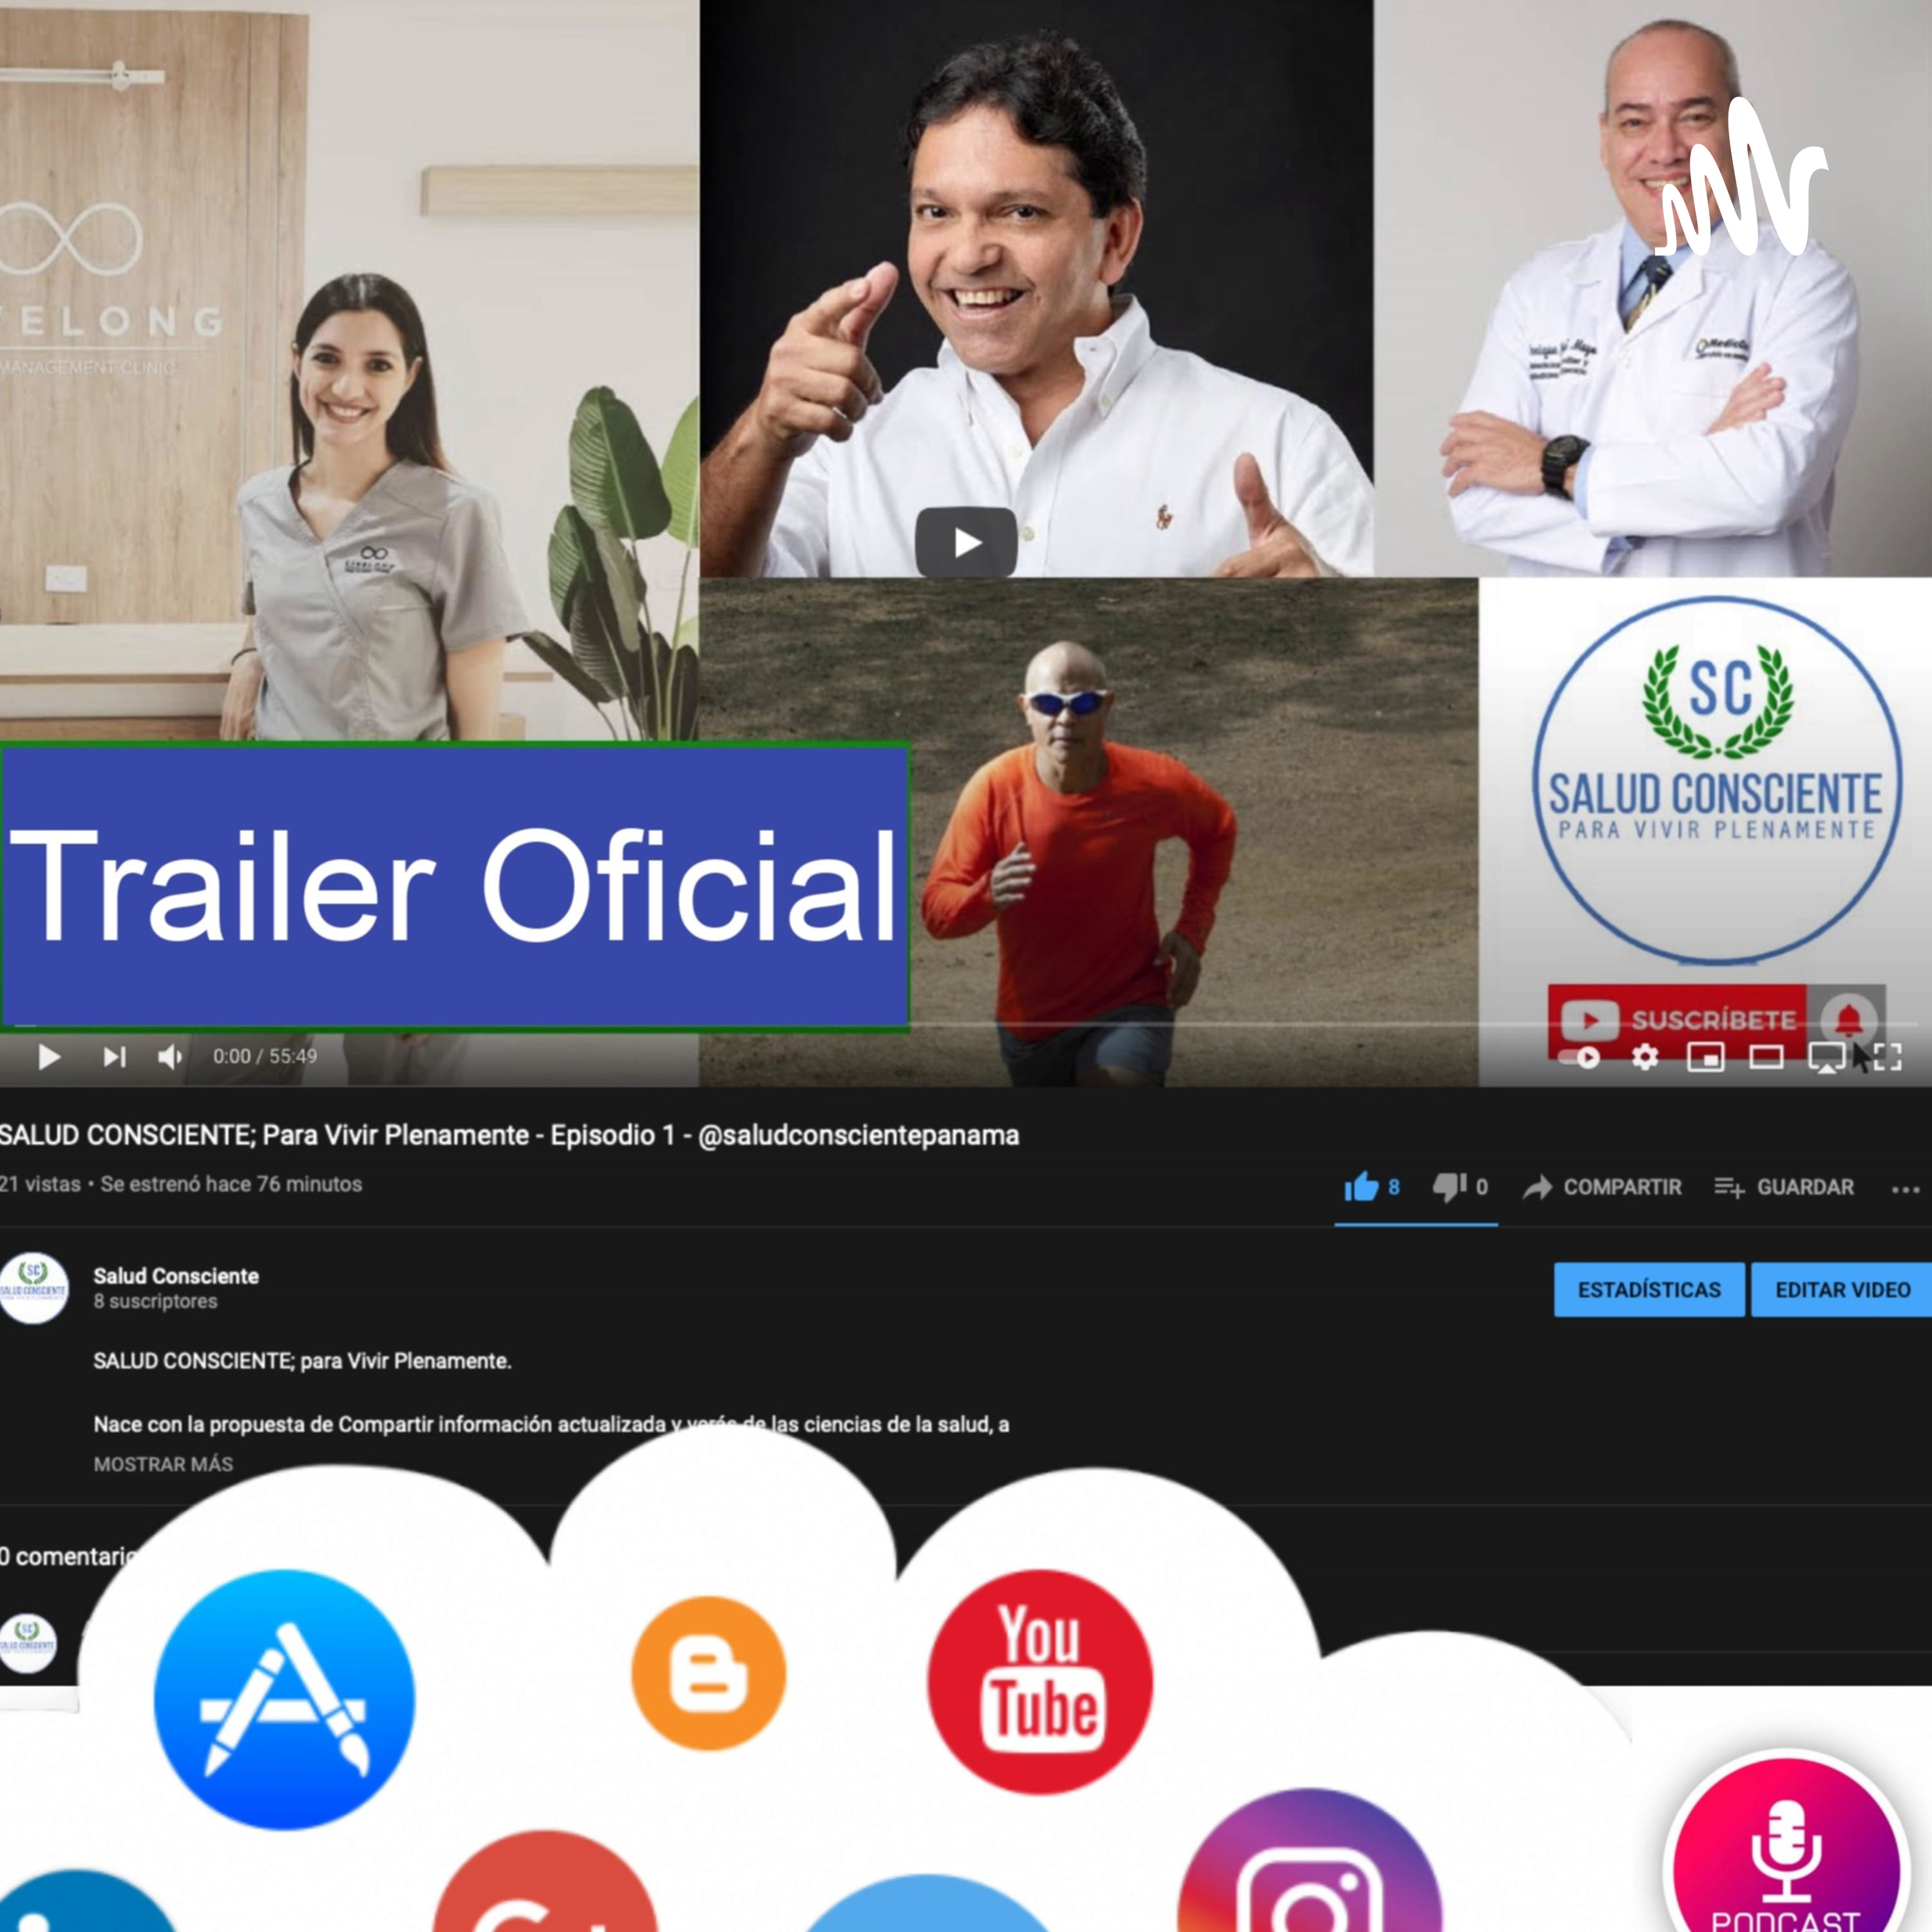Click the EDITAR VIDEO button

[x=1842, y=1289]
